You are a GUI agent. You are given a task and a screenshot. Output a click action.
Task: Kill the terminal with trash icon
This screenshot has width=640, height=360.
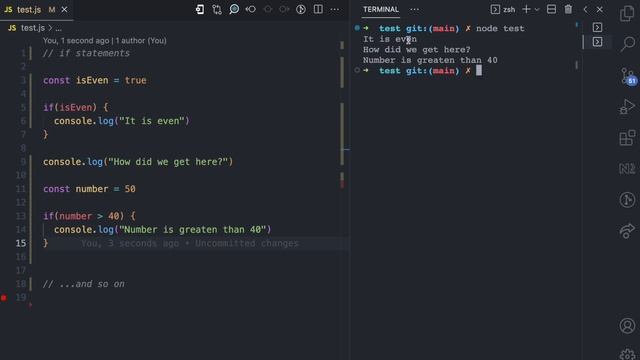click(x=568, y=9)
